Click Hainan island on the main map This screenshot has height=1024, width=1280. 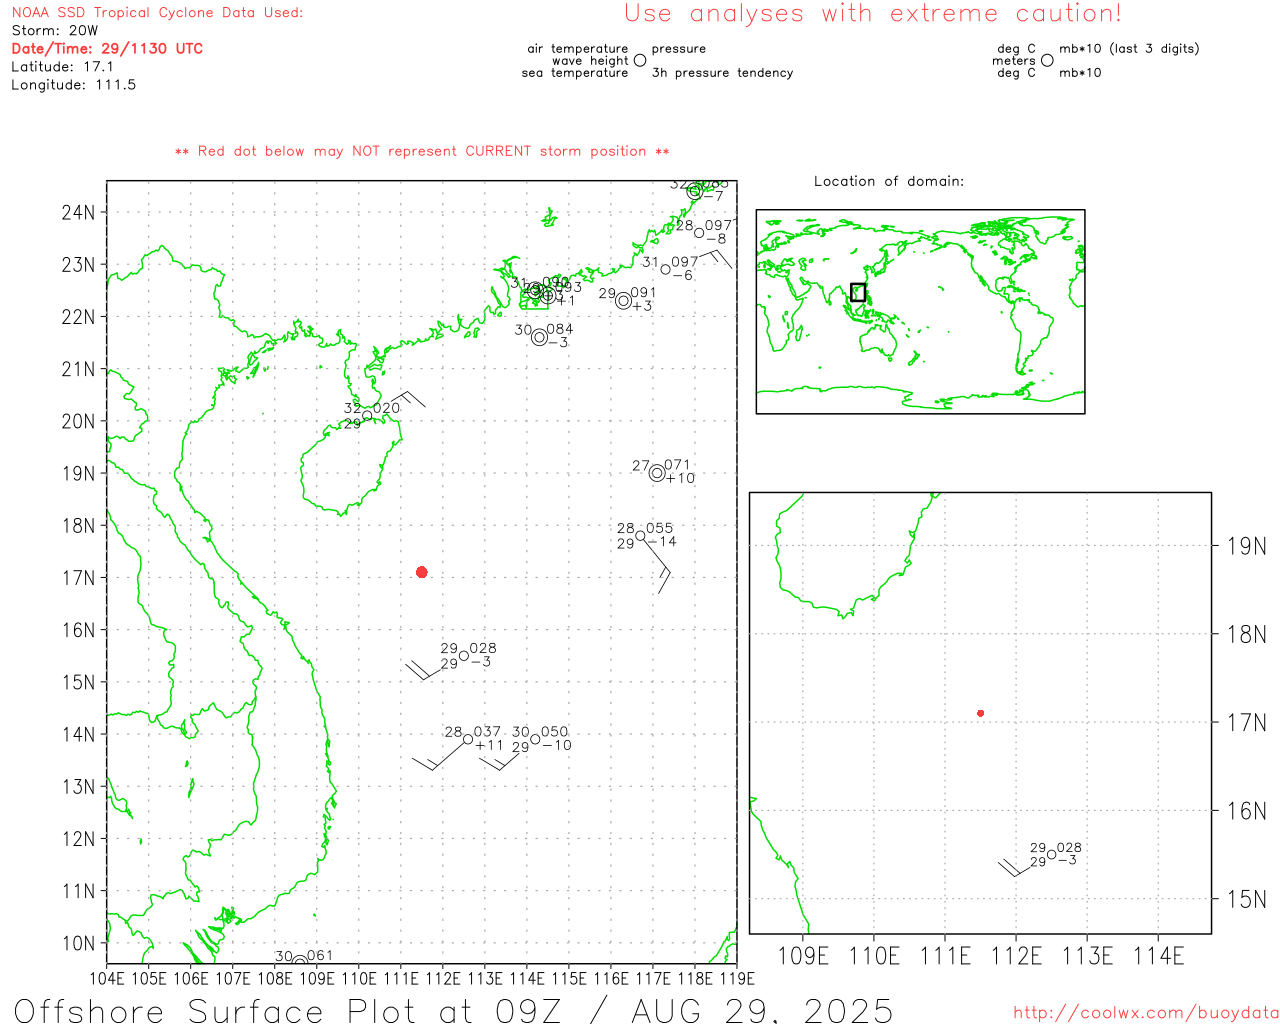tap(350, 465)
